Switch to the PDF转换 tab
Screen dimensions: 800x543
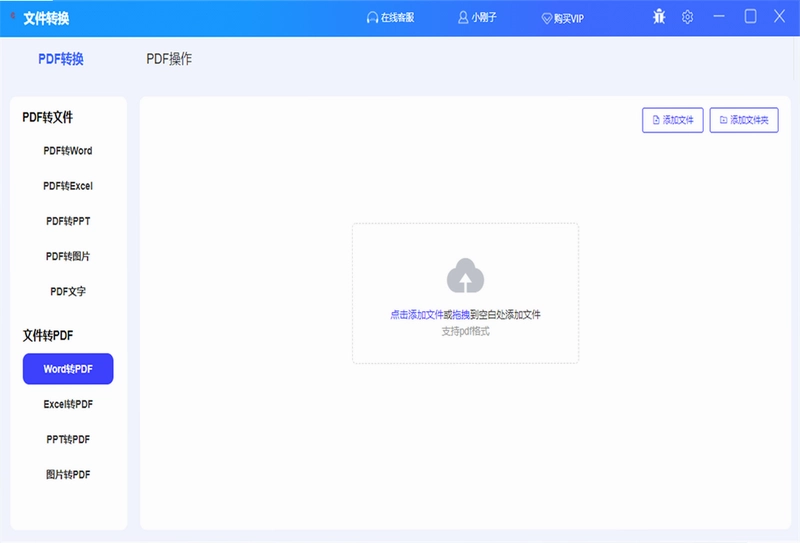coord(61,59)
